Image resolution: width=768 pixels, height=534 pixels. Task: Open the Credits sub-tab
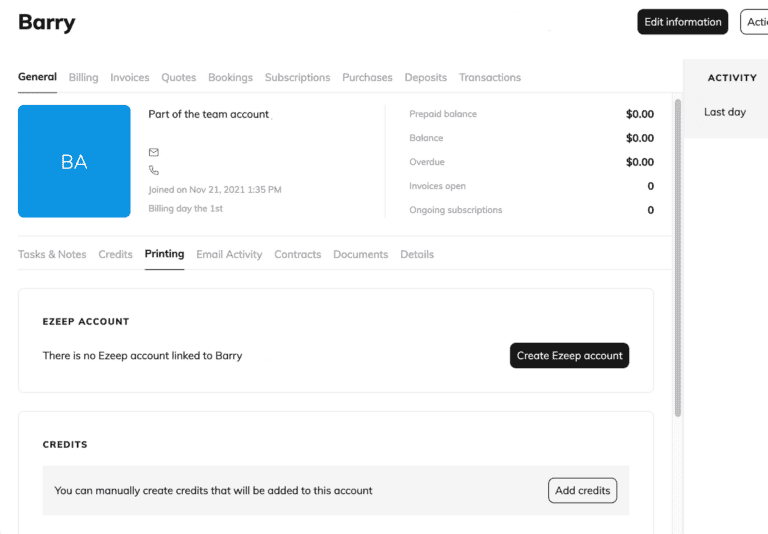point(115,254)
